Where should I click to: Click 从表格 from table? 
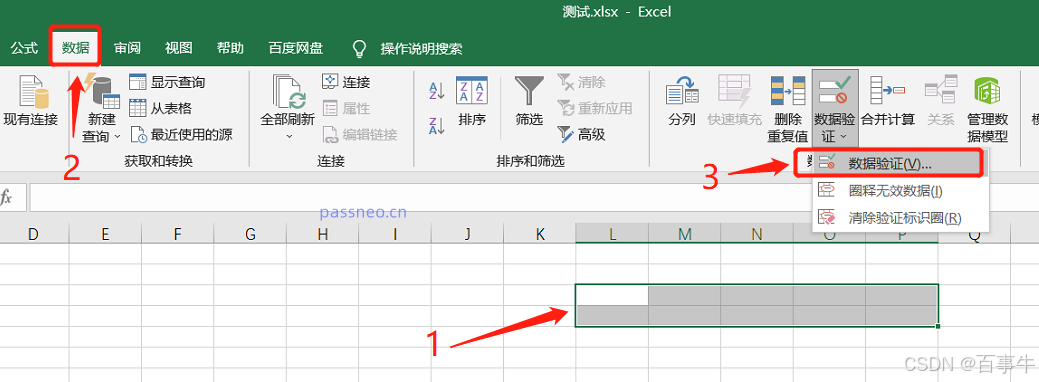tap(160, 108)
